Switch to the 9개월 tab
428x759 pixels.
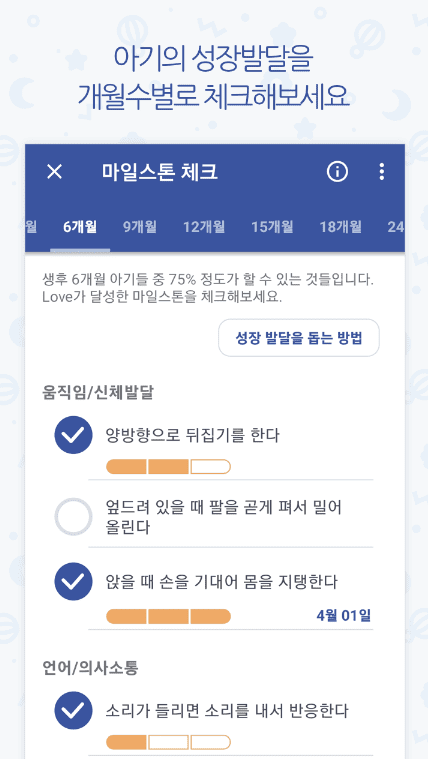pyautogui.click(x=139, y=227)
